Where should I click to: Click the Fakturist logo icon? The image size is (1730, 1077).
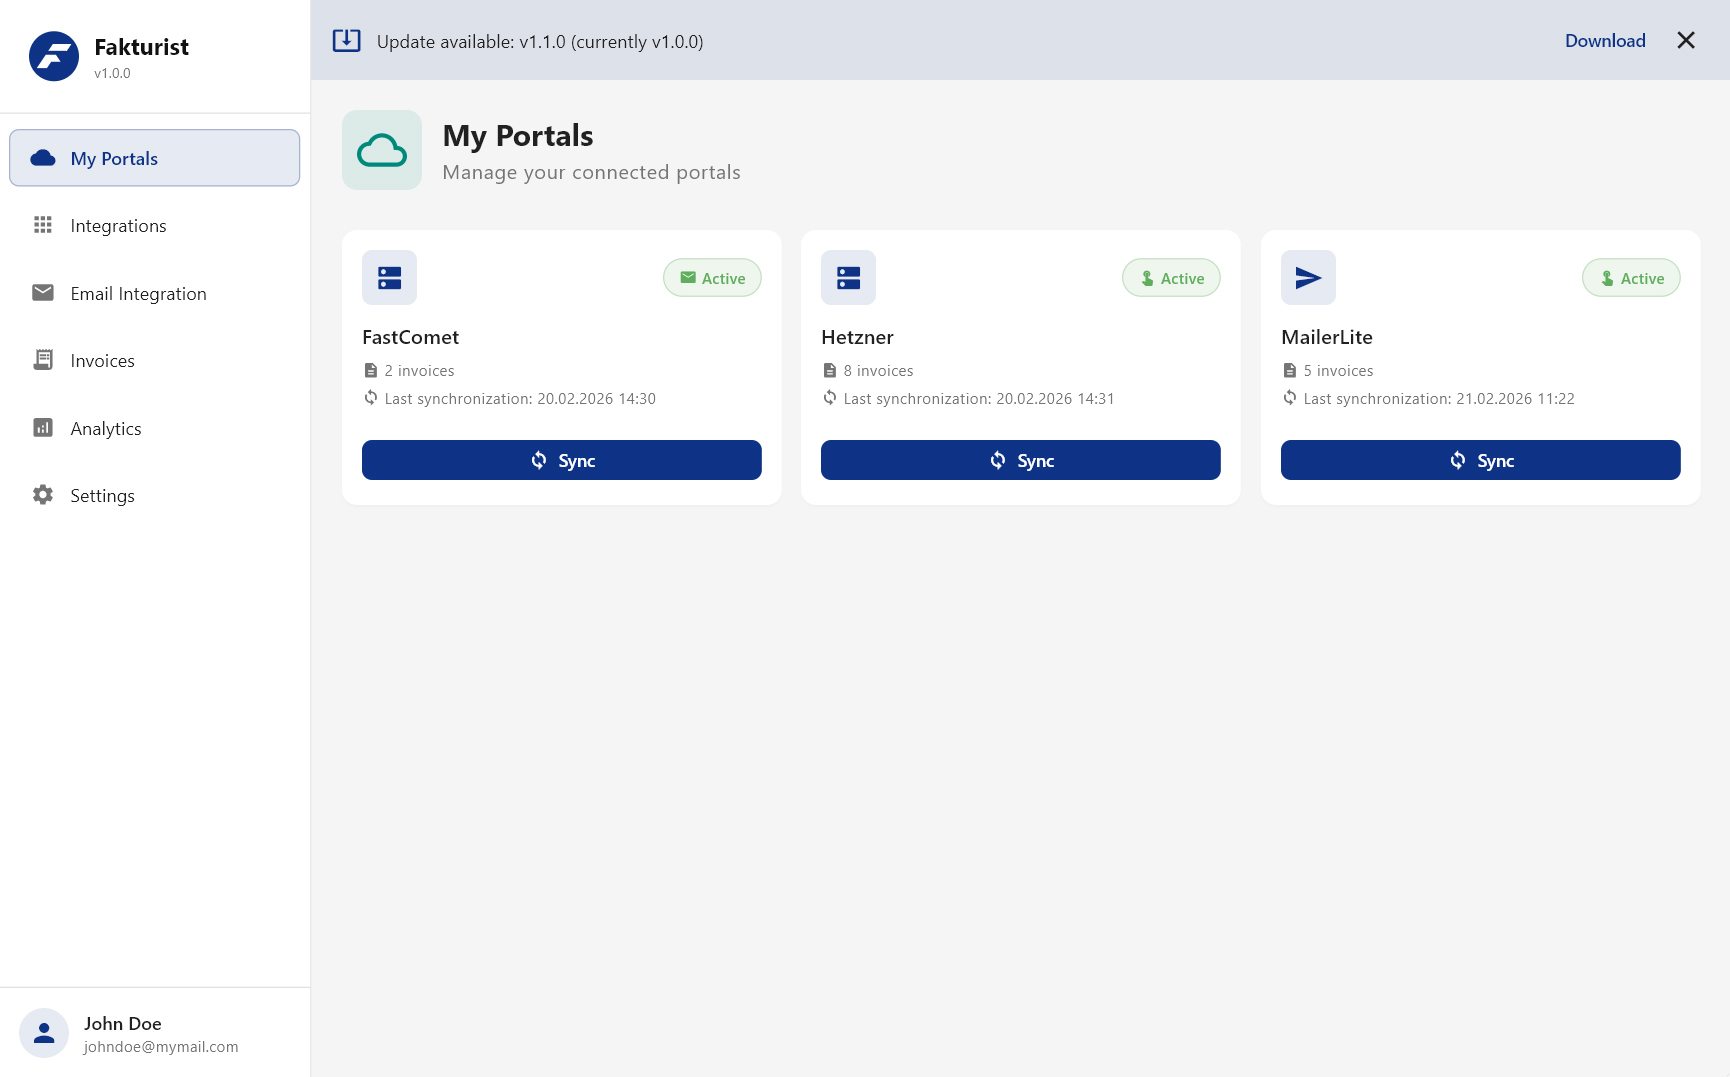pos(54,56)
